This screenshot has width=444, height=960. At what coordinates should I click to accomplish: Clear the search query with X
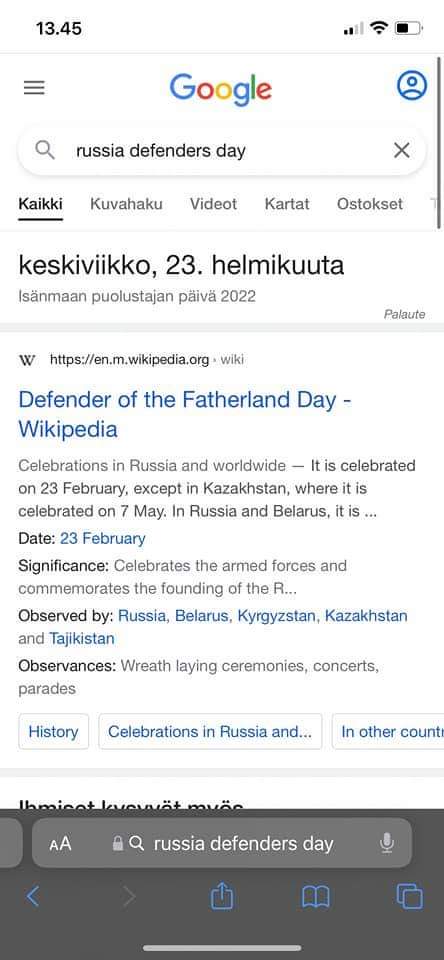point(401,150)
